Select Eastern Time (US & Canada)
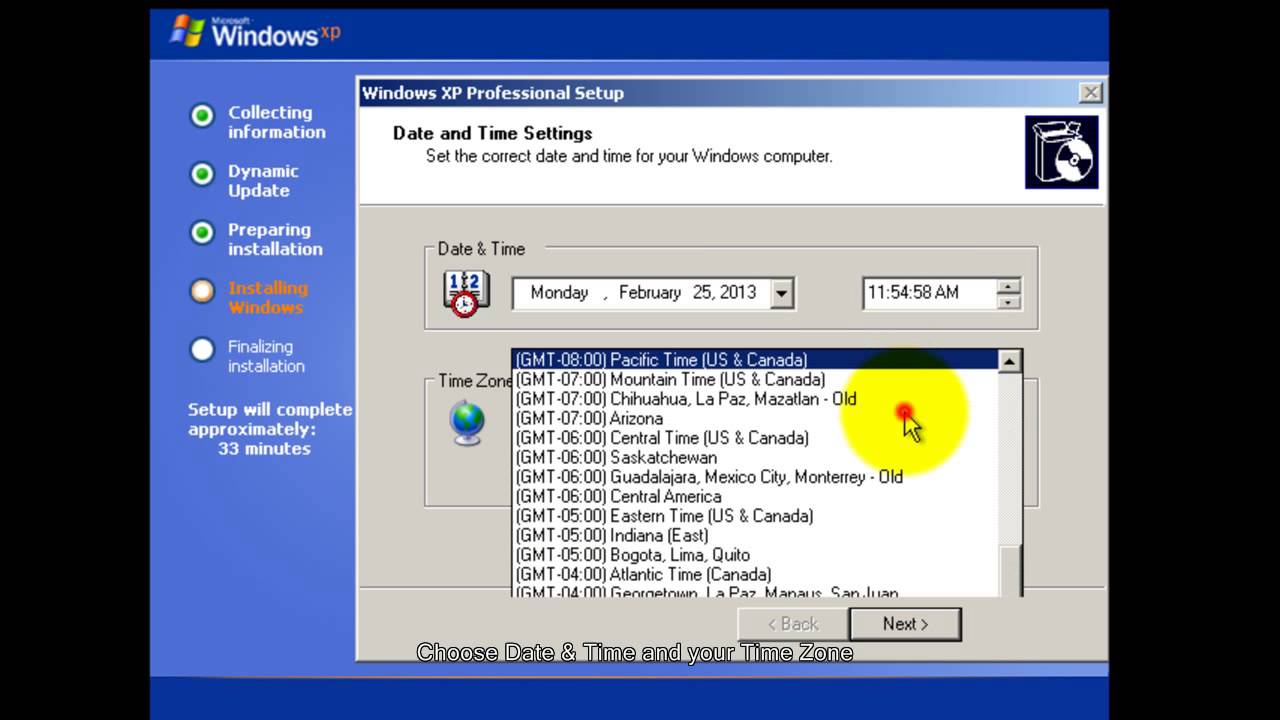This screenshot has height=720, width=1280. click(755, 516)
